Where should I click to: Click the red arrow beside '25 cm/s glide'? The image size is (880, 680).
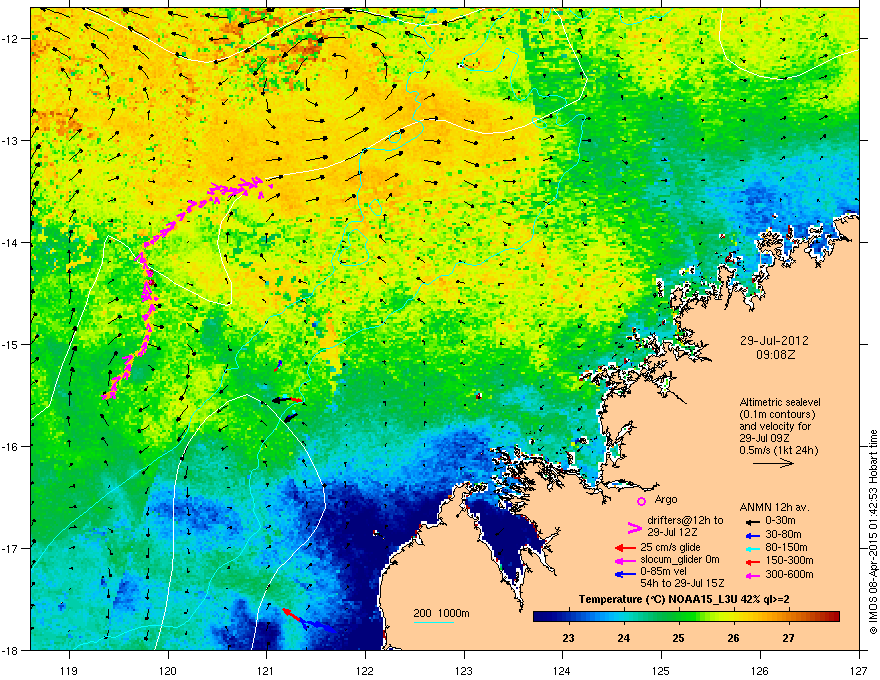[625, 548]
